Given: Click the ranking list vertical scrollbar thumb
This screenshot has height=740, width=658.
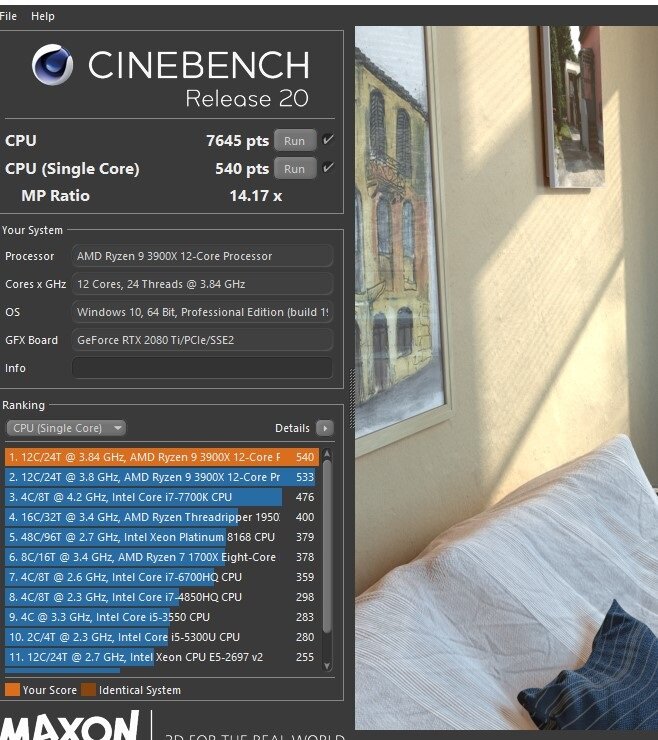Looking at the screenshot, I should (327, 546).
